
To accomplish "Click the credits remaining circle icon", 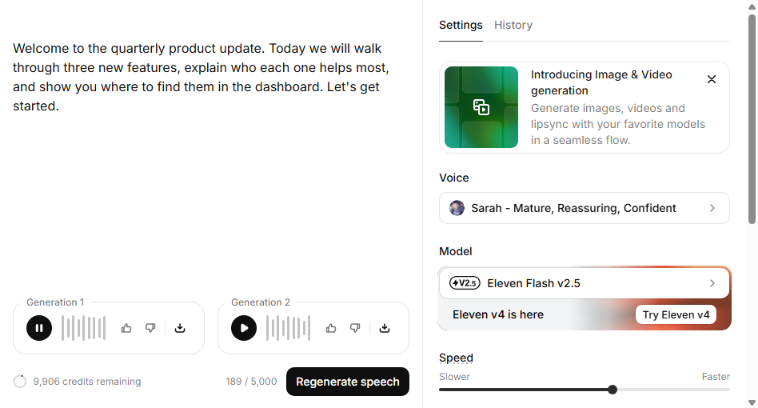I will (20, 381).
